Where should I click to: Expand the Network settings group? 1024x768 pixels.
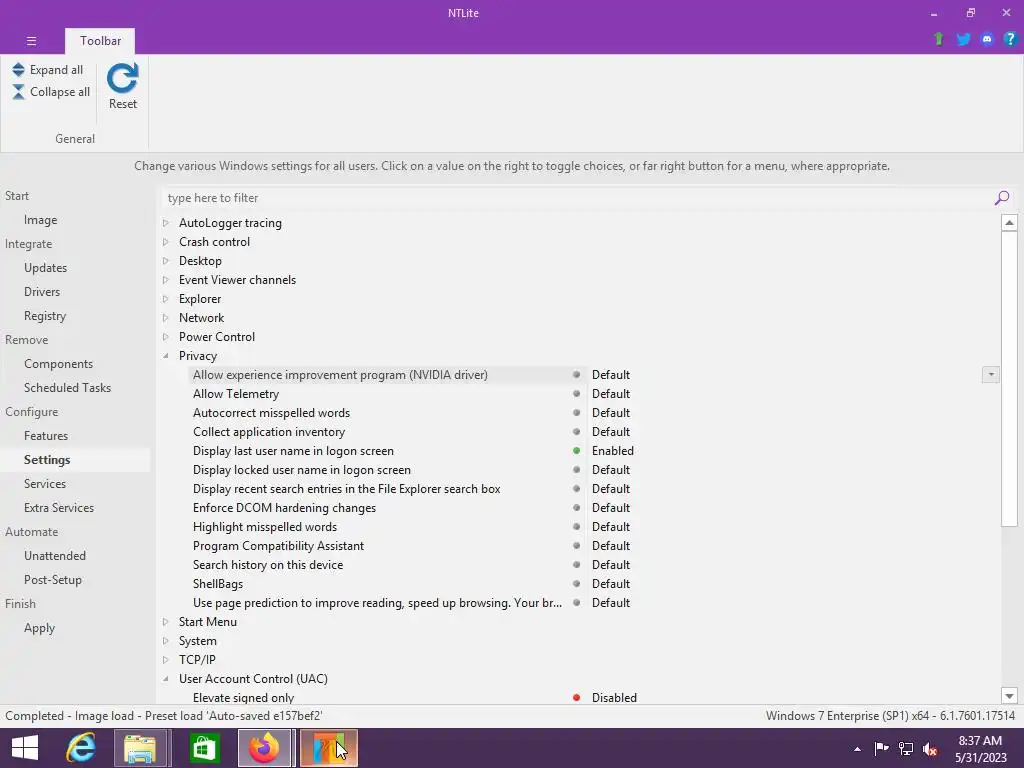pyautogui.click(x=166, y=317)
